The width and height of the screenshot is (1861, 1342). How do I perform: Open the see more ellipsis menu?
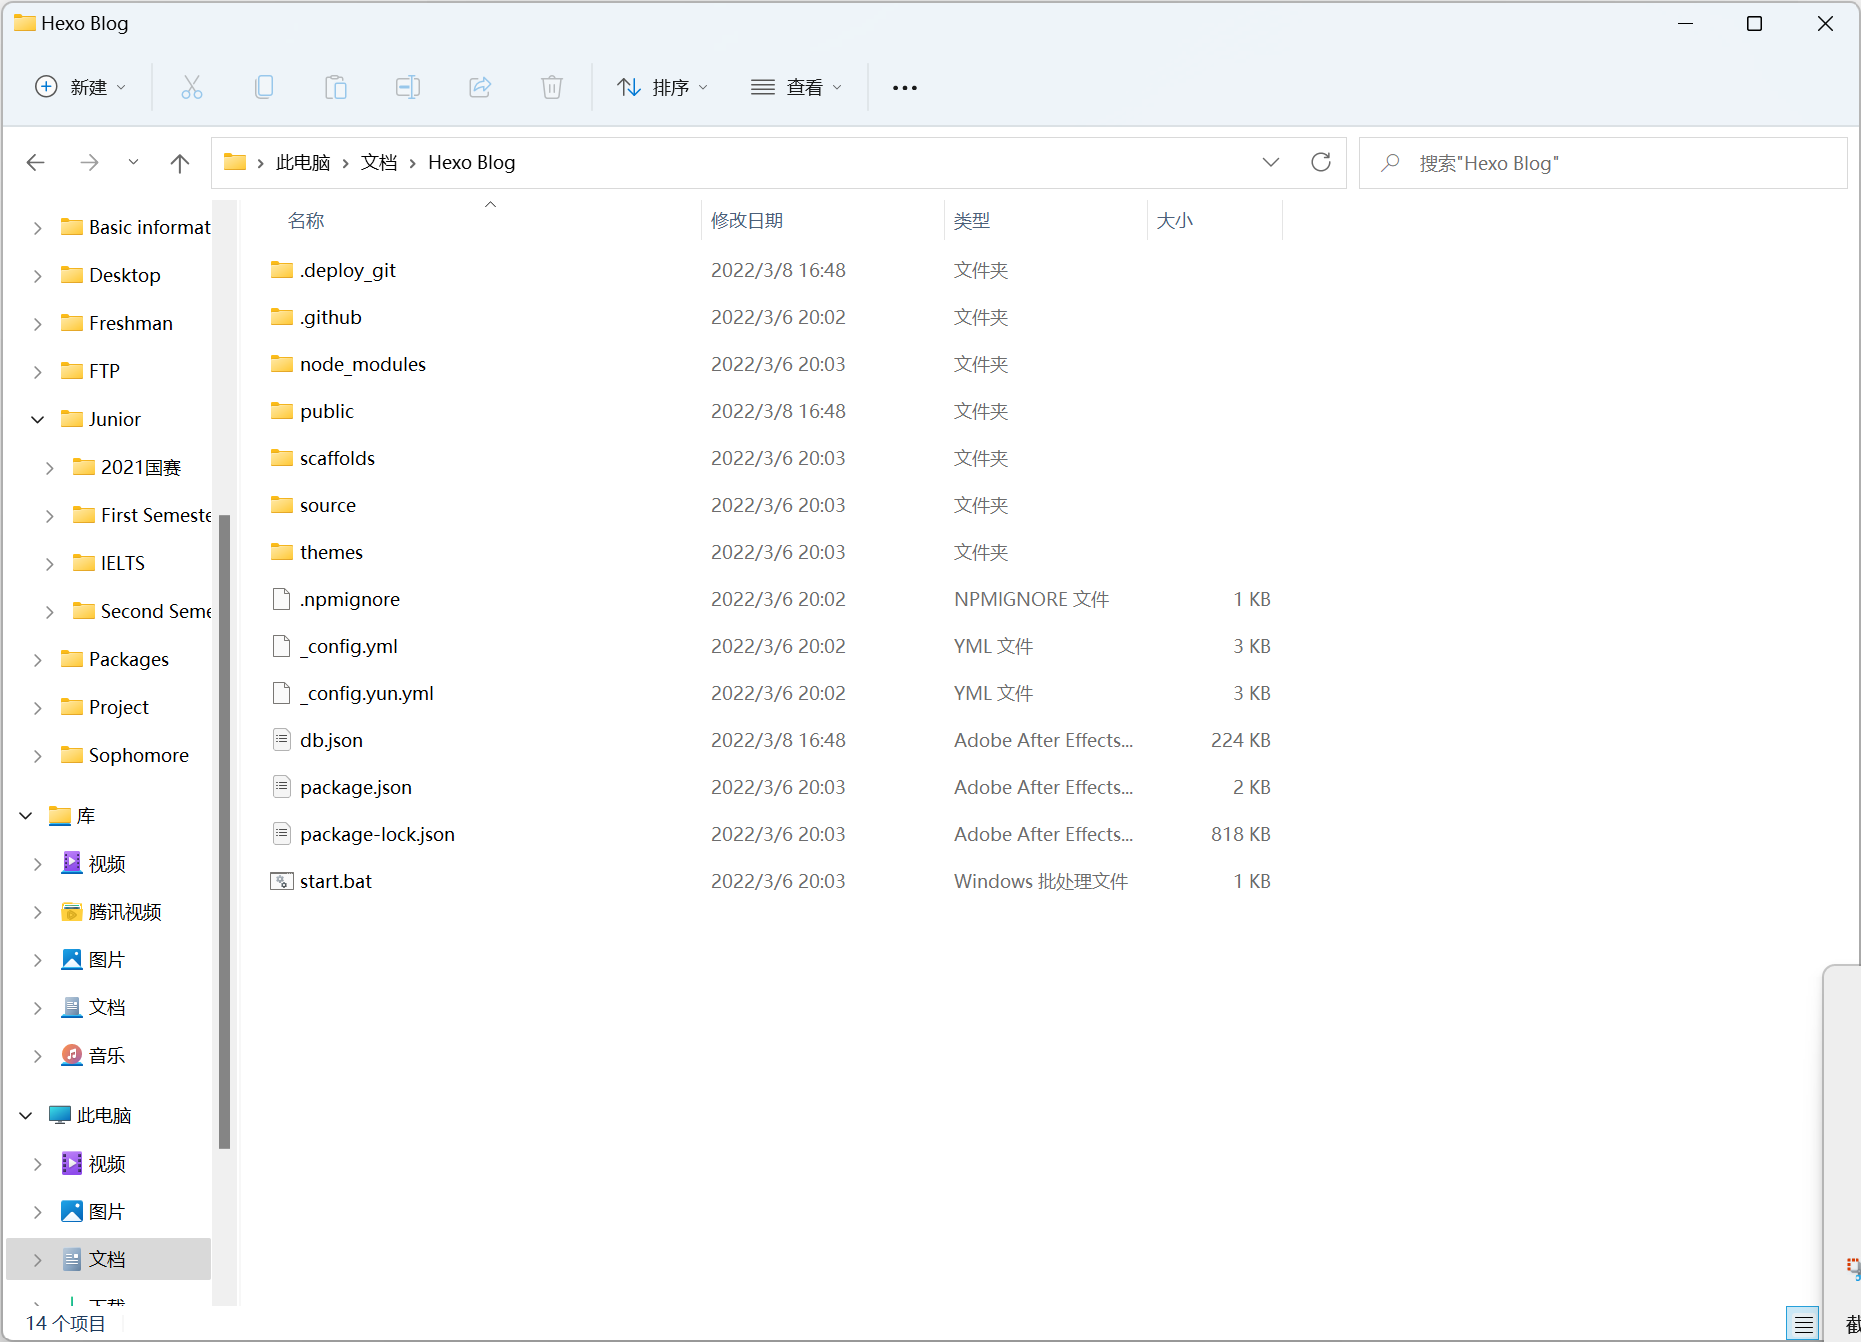coord(905,88)
